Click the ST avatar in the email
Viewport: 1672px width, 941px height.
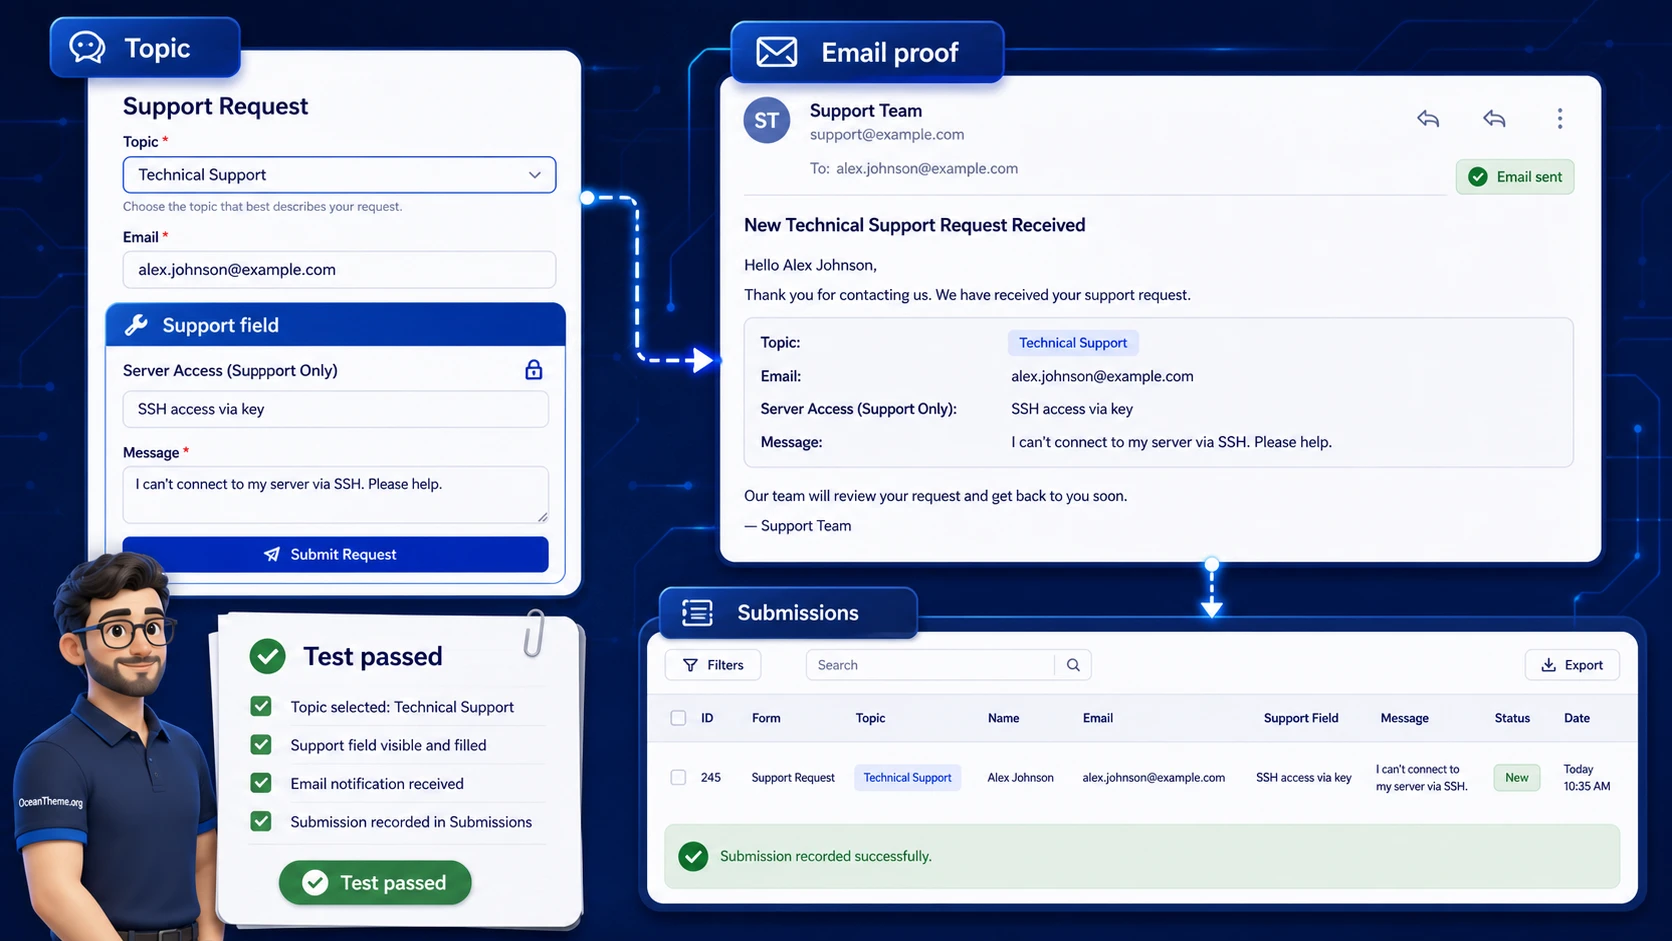[x=767, y=120]
